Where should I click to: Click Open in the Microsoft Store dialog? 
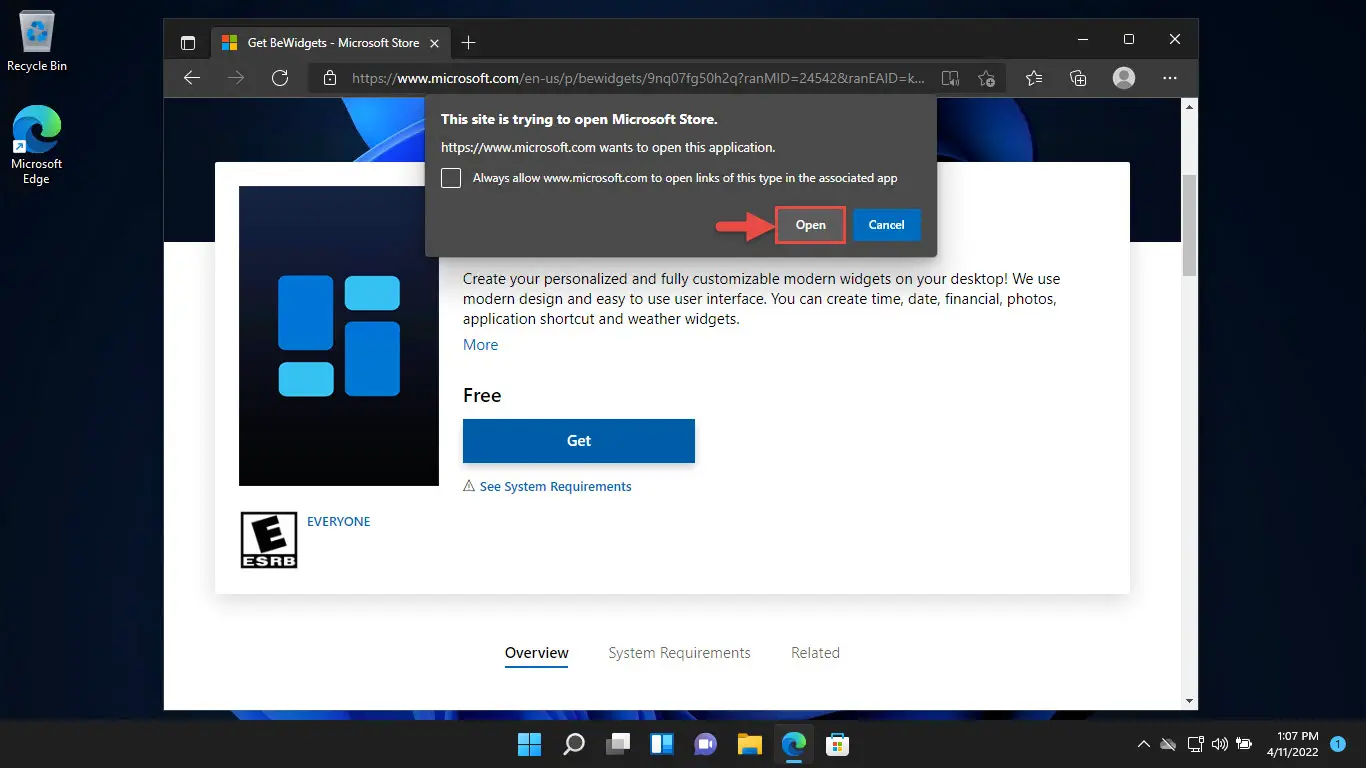click(810, 225)
